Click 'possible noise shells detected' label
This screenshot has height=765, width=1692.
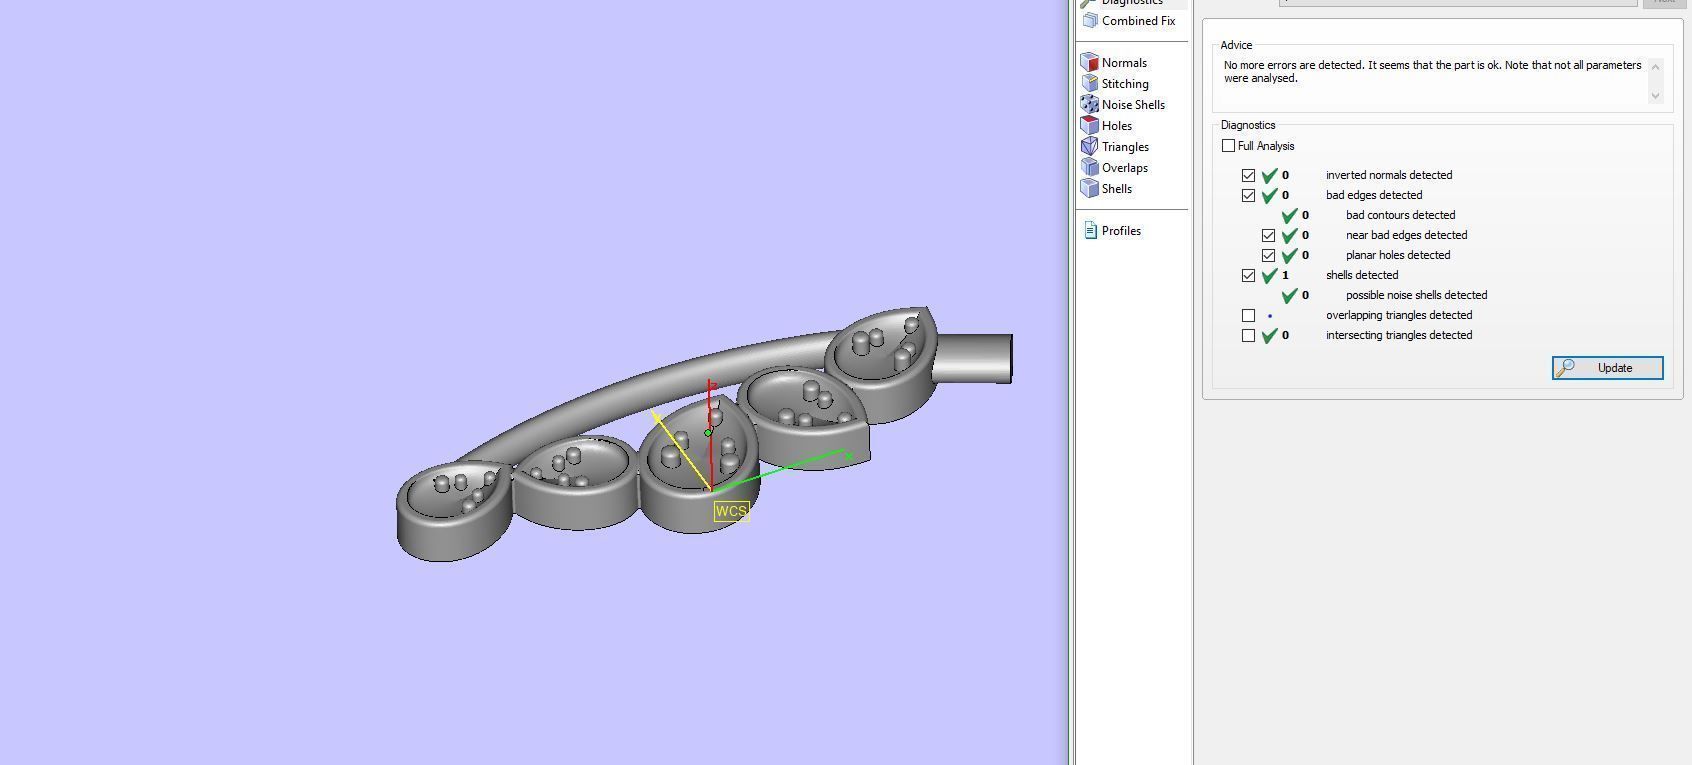click(1416, 295)
